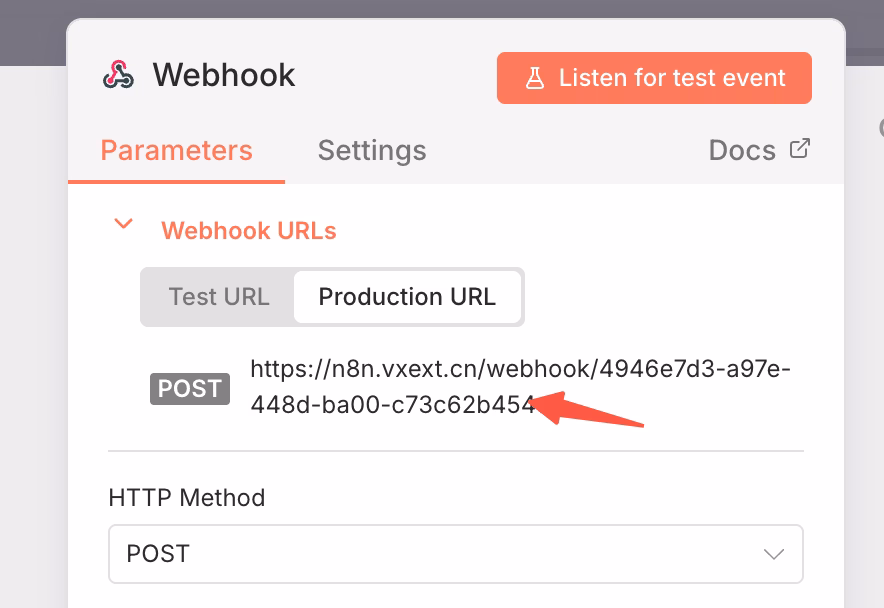Open the Docs link
The width and height of the screenshot is (884, 608).
(x=742, y=150)
